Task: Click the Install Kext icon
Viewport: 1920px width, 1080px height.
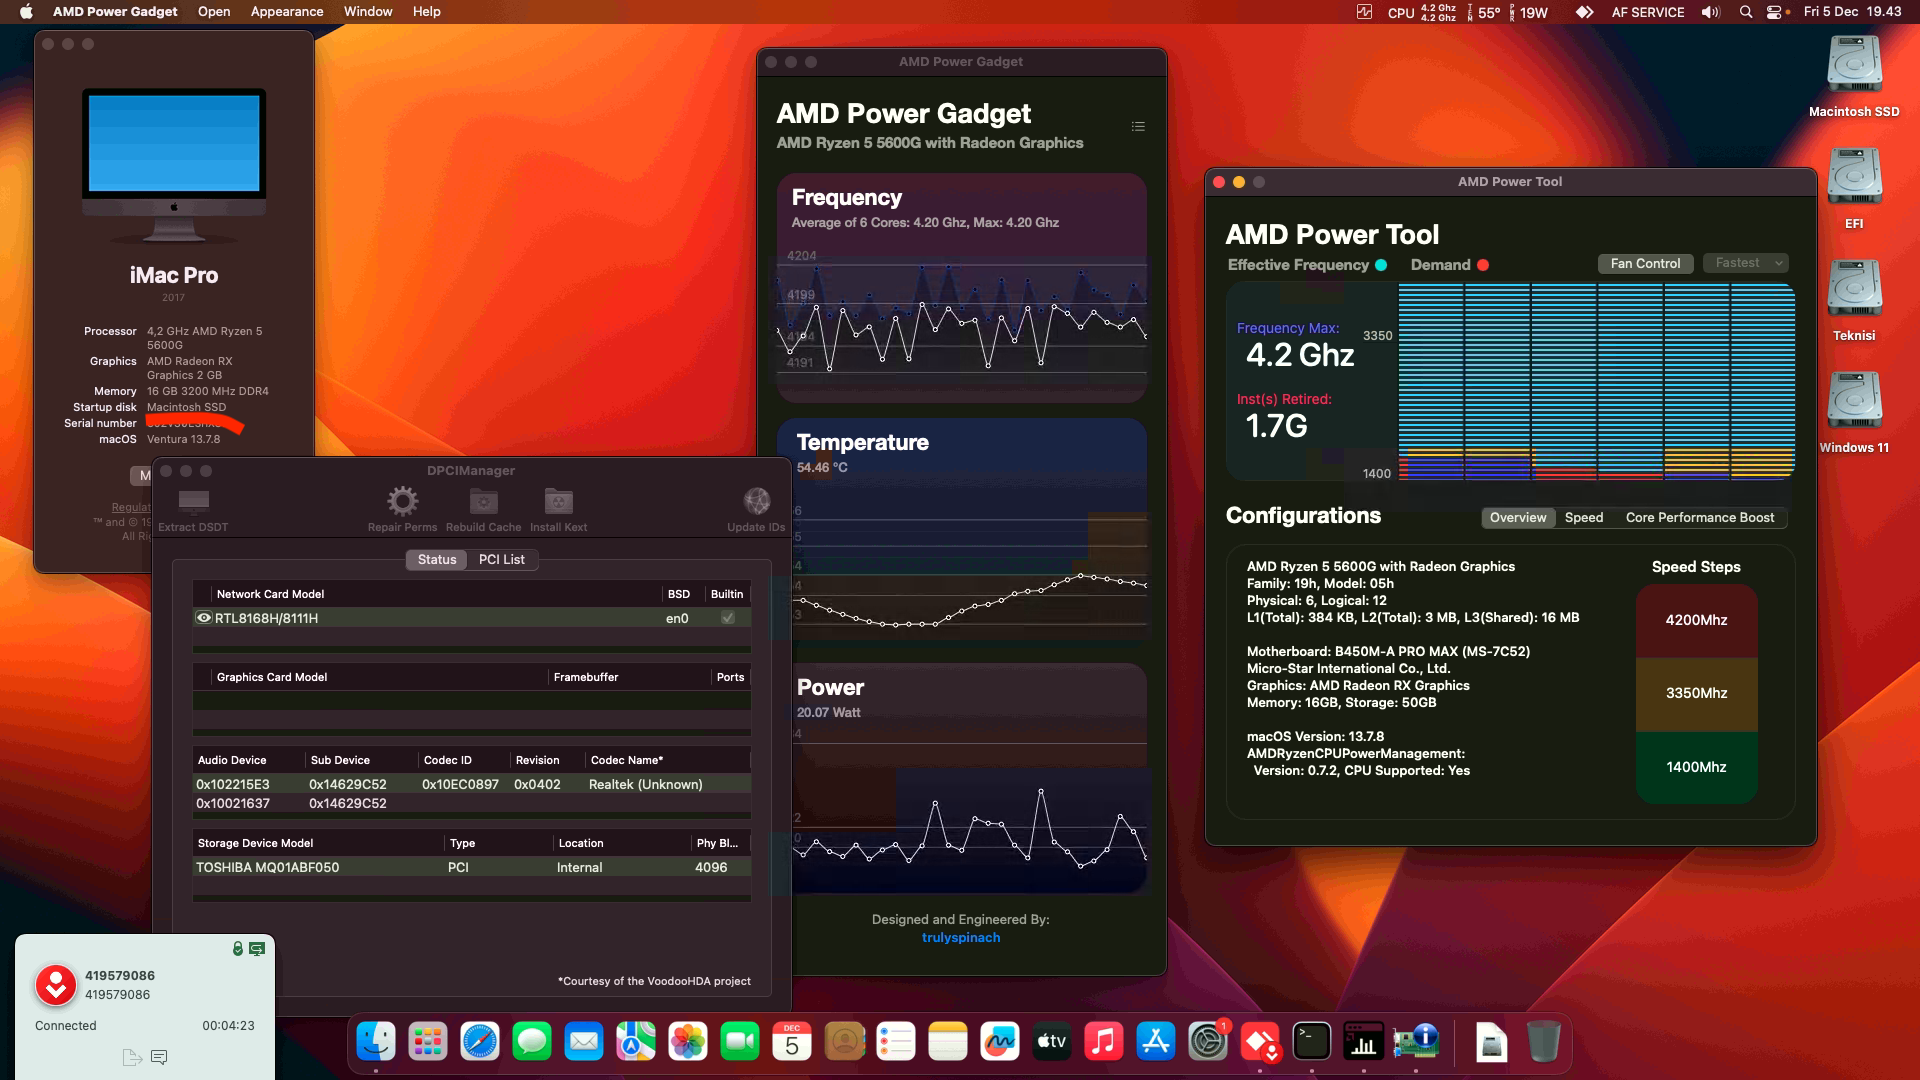Action: [557, 500]
